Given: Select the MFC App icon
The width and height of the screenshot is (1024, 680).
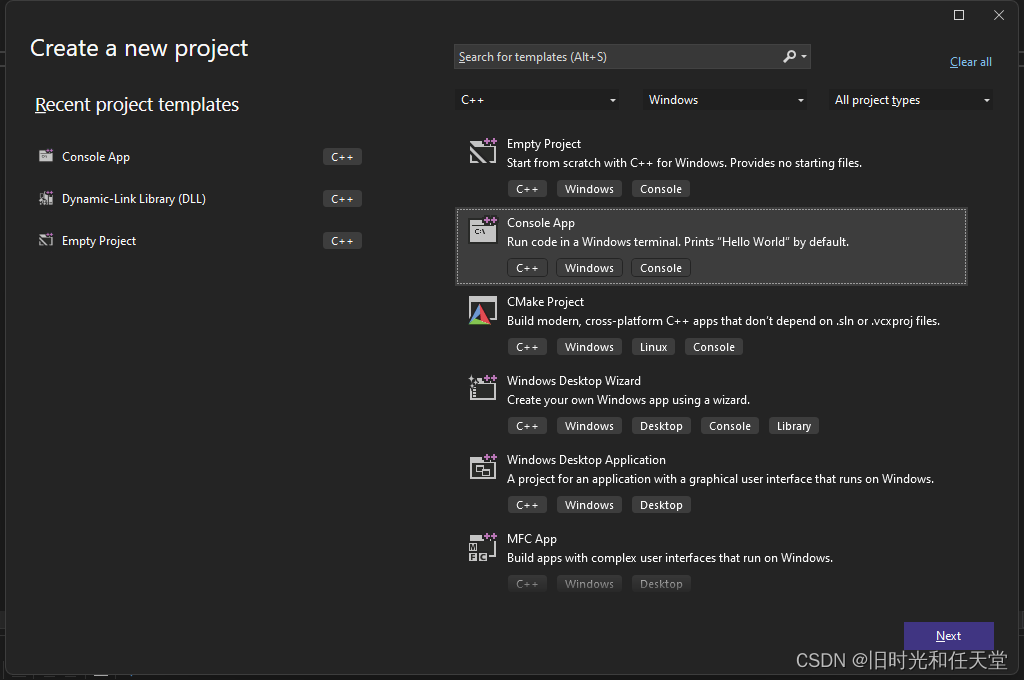Looking at the screenshot, I should tap(483, 547).
